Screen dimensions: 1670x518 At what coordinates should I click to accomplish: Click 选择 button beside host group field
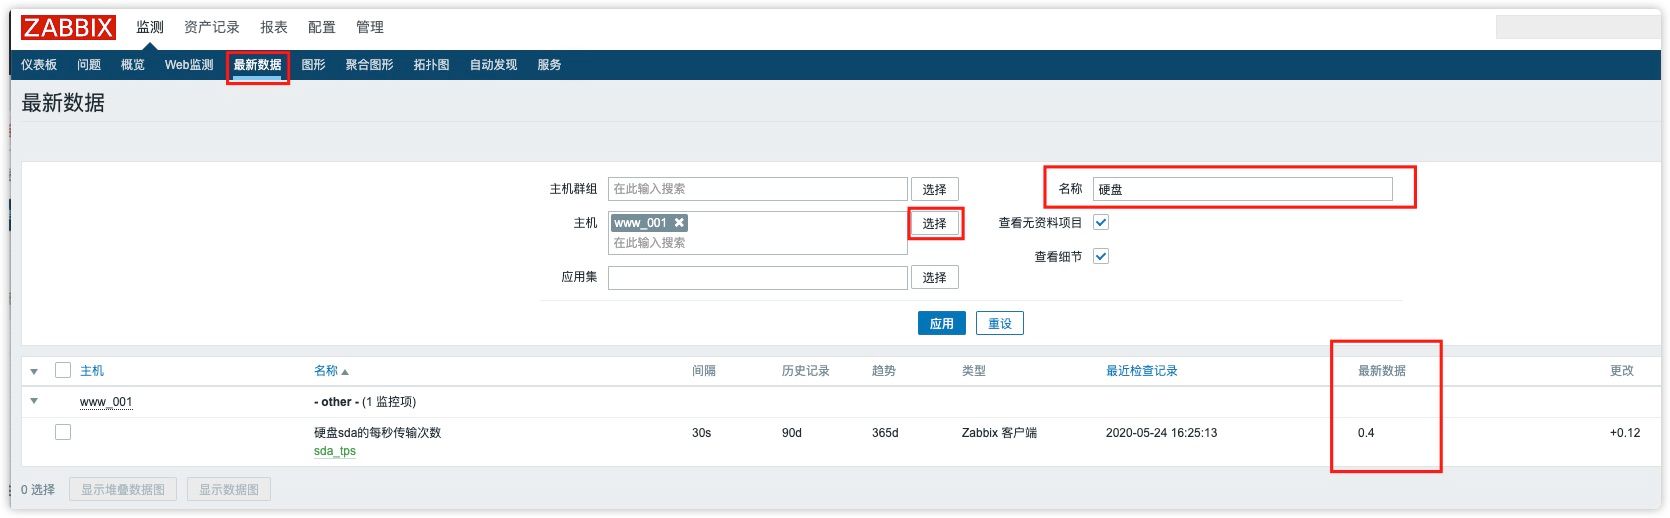935,189
